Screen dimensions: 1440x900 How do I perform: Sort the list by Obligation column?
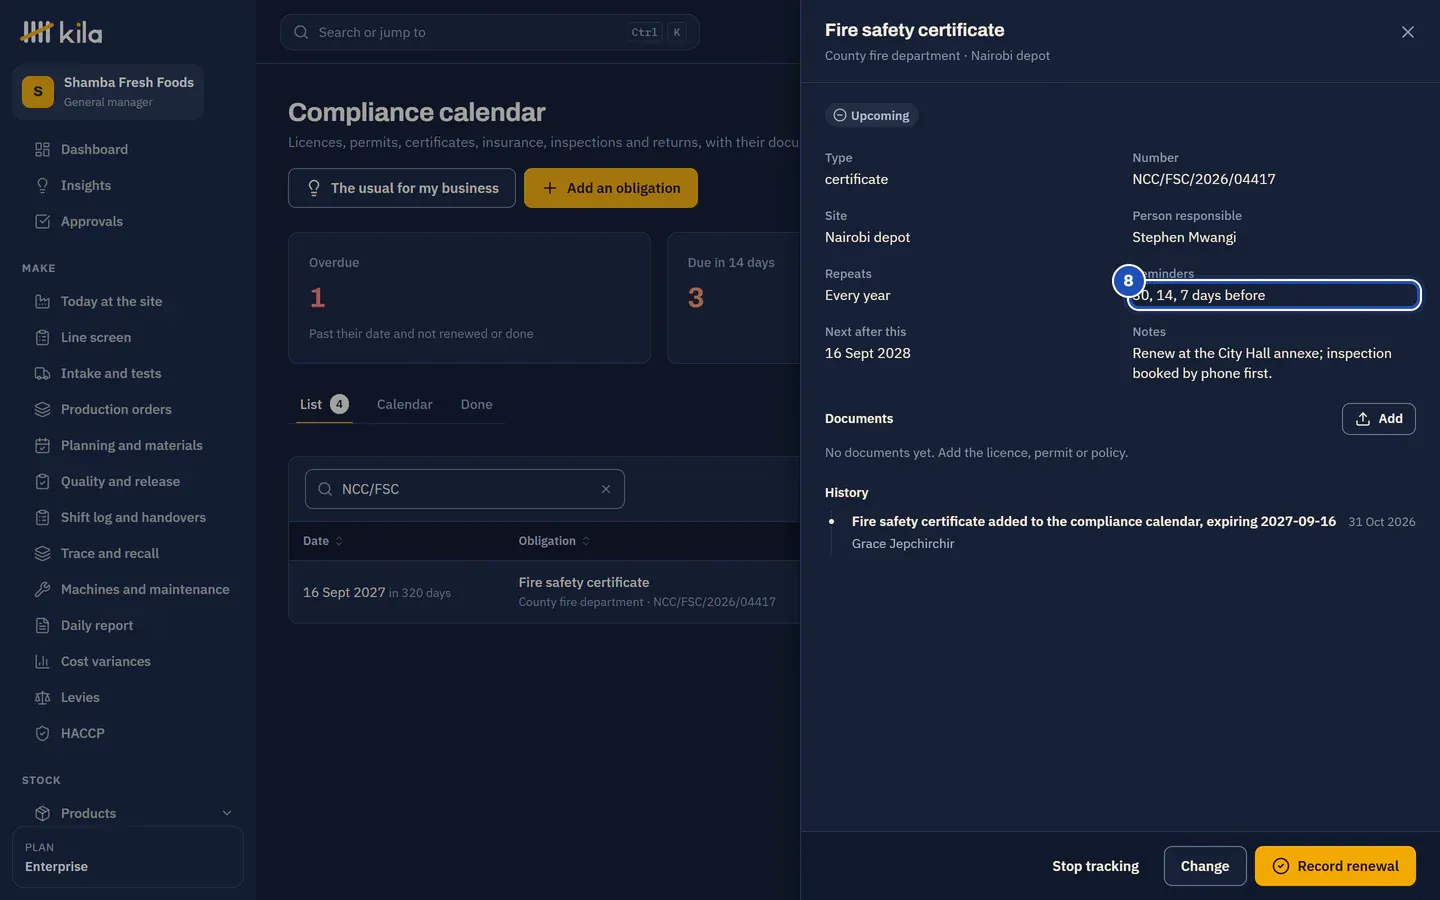(554, 541)
